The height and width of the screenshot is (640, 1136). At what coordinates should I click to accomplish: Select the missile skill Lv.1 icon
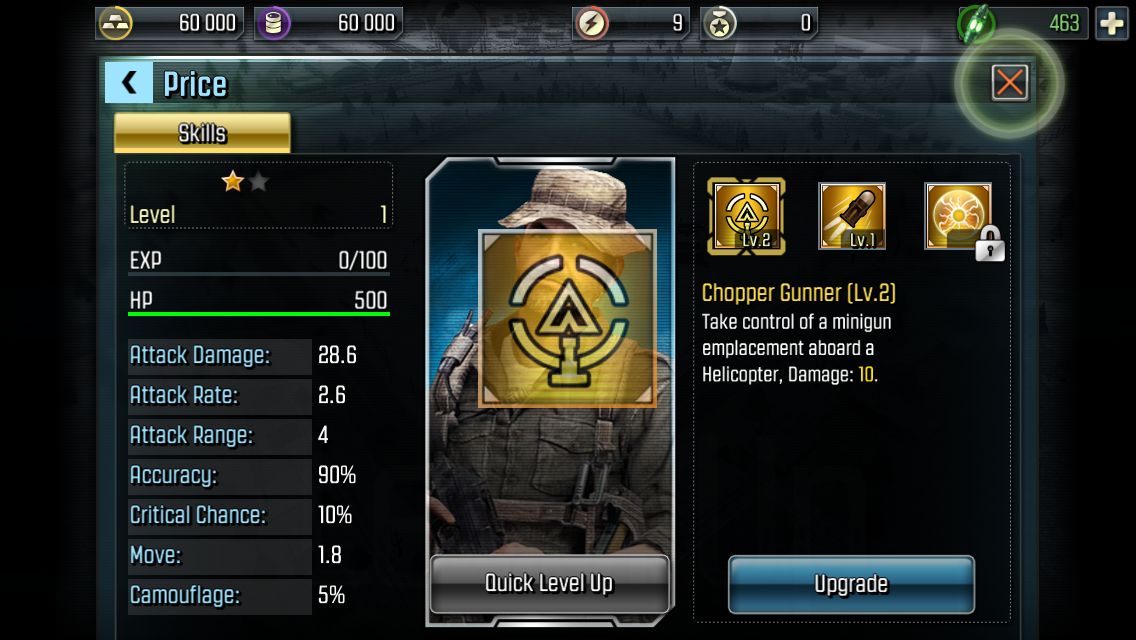click(x=852, y=216)
